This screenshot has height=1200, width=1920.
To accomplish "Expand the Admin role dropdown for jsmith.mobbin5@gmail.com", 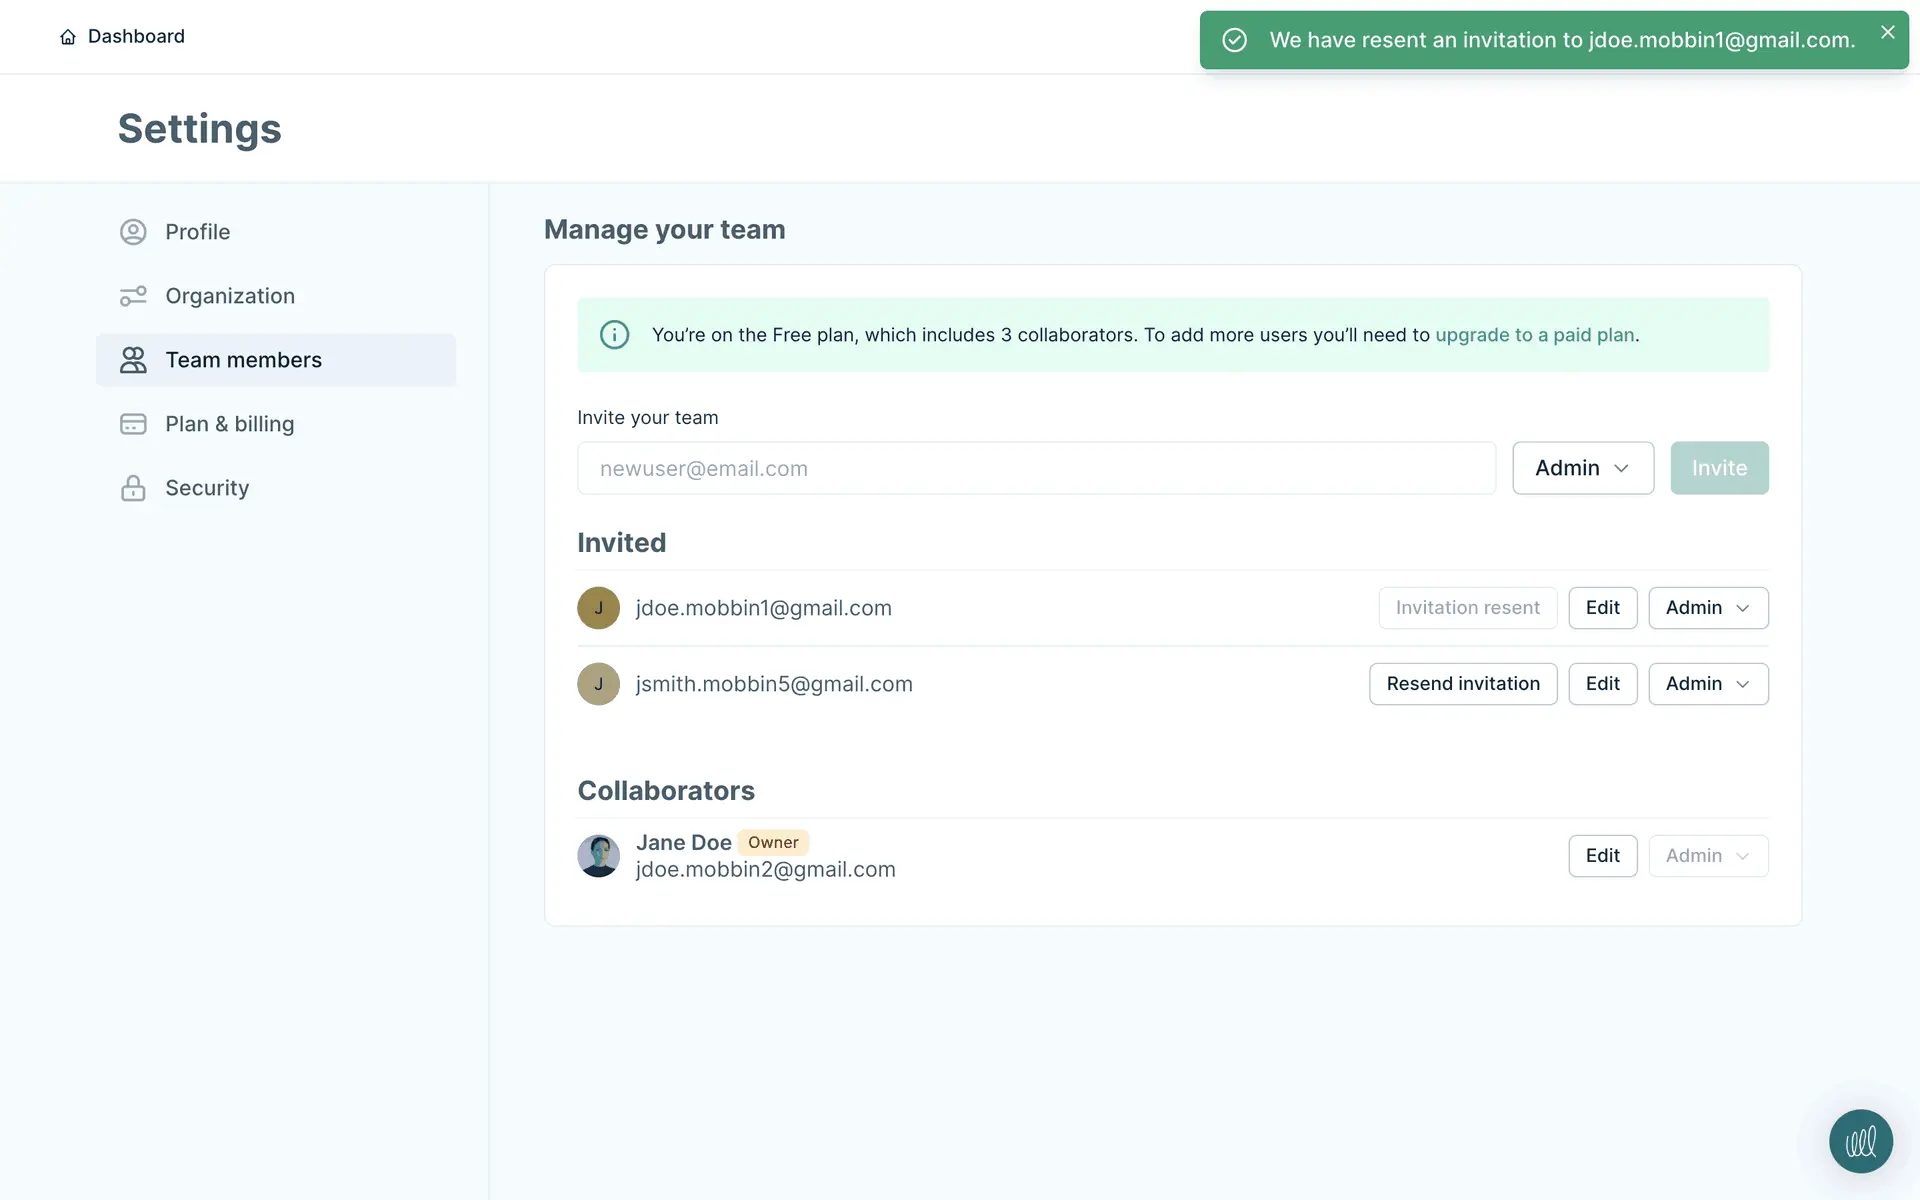I will (1707, 684).
